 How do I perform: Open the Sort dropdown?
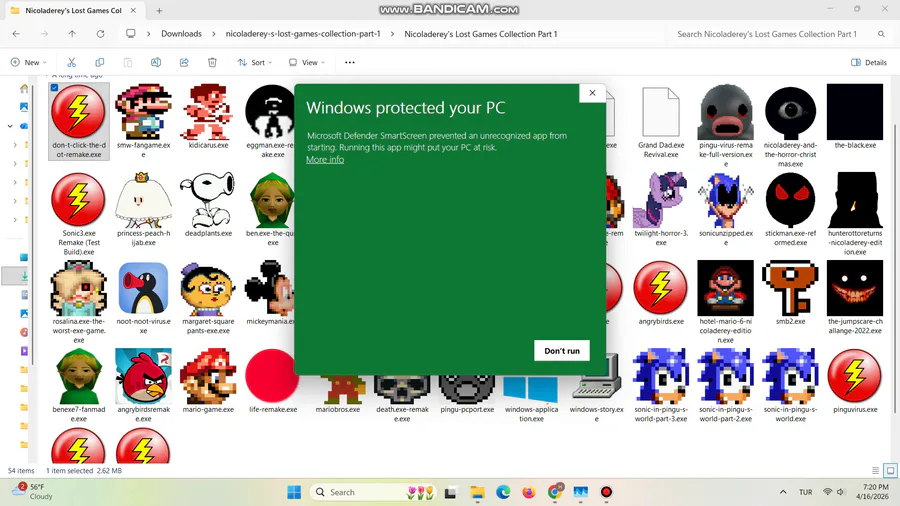coord(255,63)
